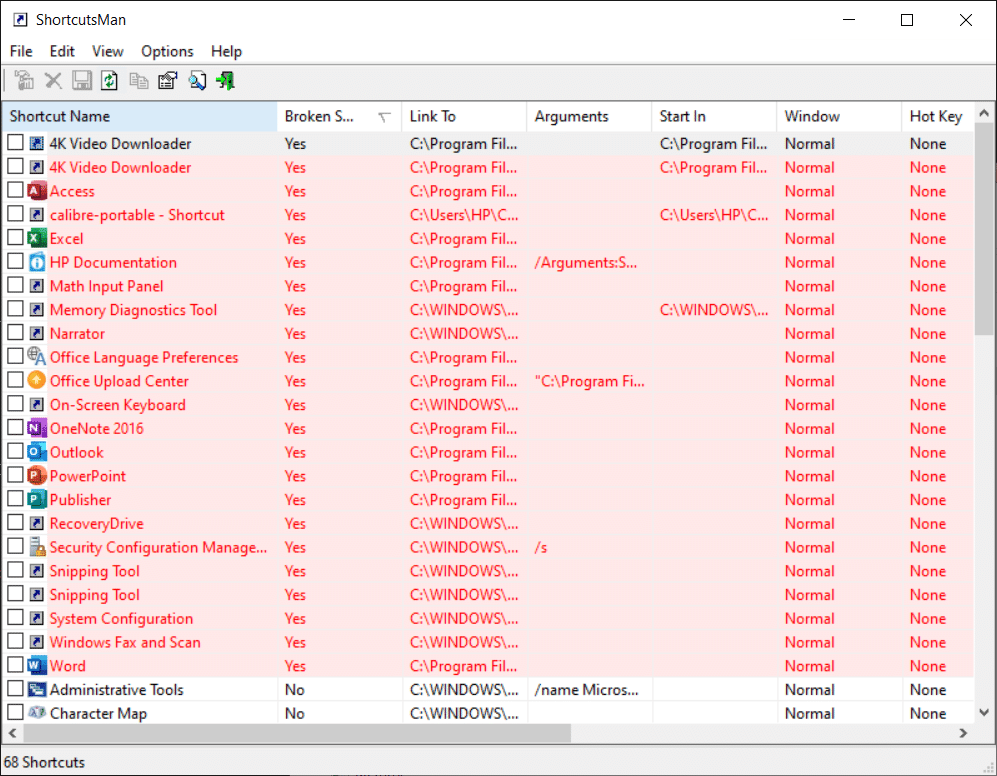The image size is (997, 776).
Task: Click the "/Arguments:S..." cell
Action: 586,262
